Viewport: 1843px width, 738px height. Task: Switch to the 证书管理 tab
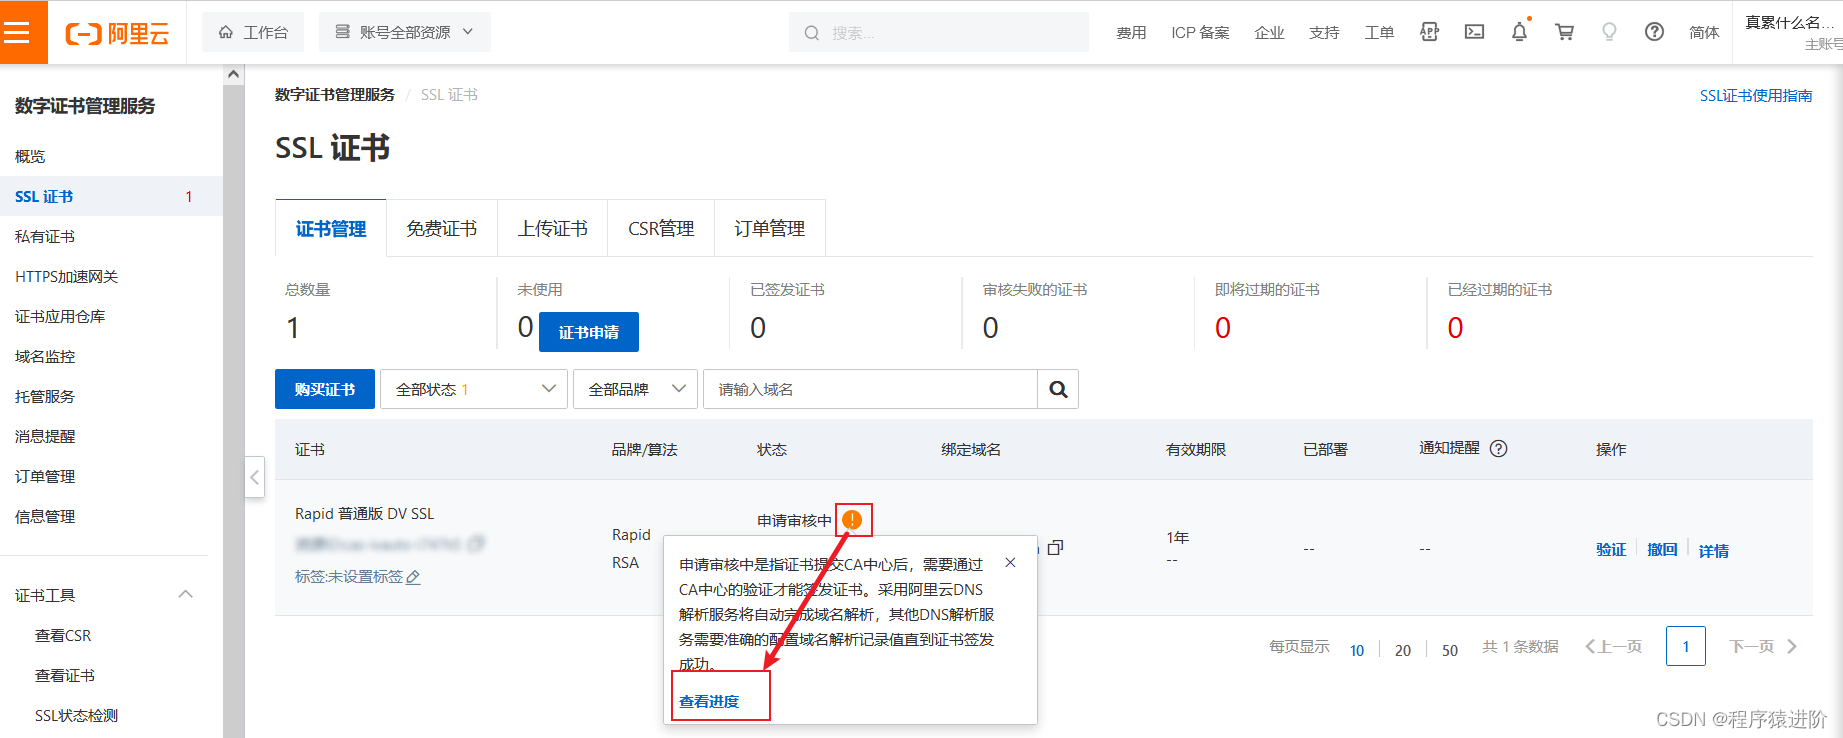(x=331, y=228)
